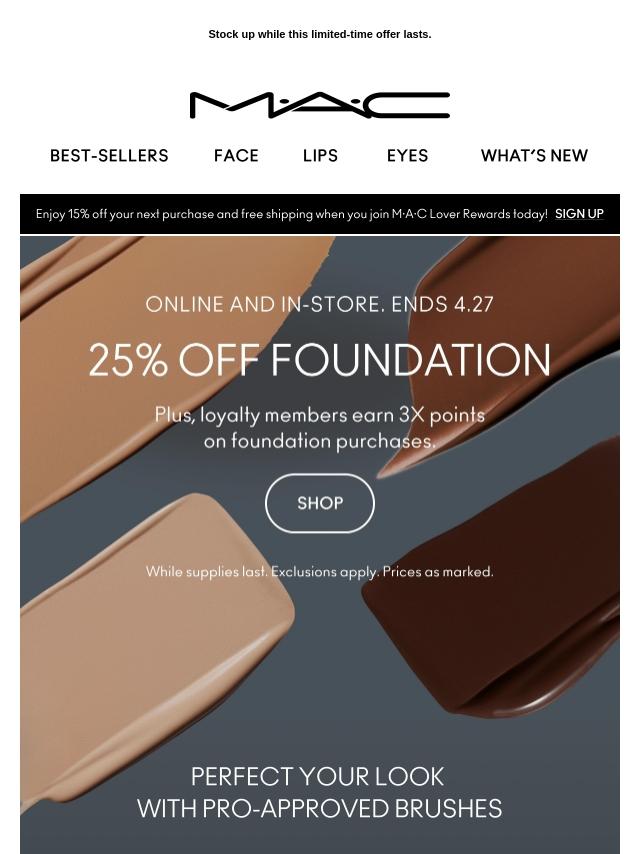Go to the LIPS category
This screenshot has width=640, height=854.
[320, 156]
